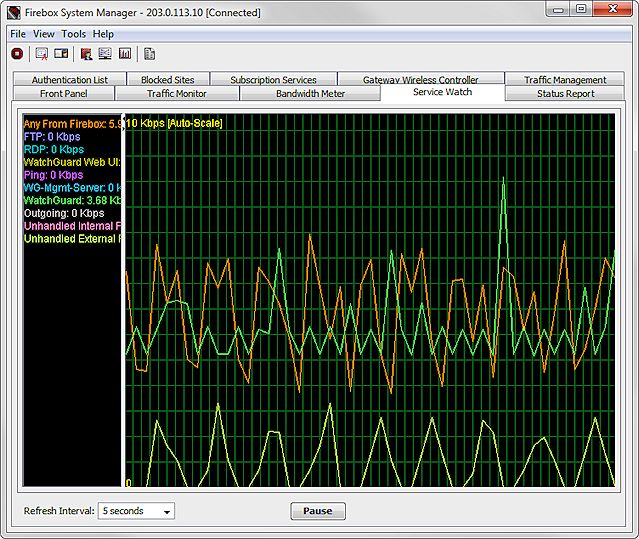Click the Firebox System Manager title bar icon
The height and width of the screenshot is (539, 639).
(14, 13)
